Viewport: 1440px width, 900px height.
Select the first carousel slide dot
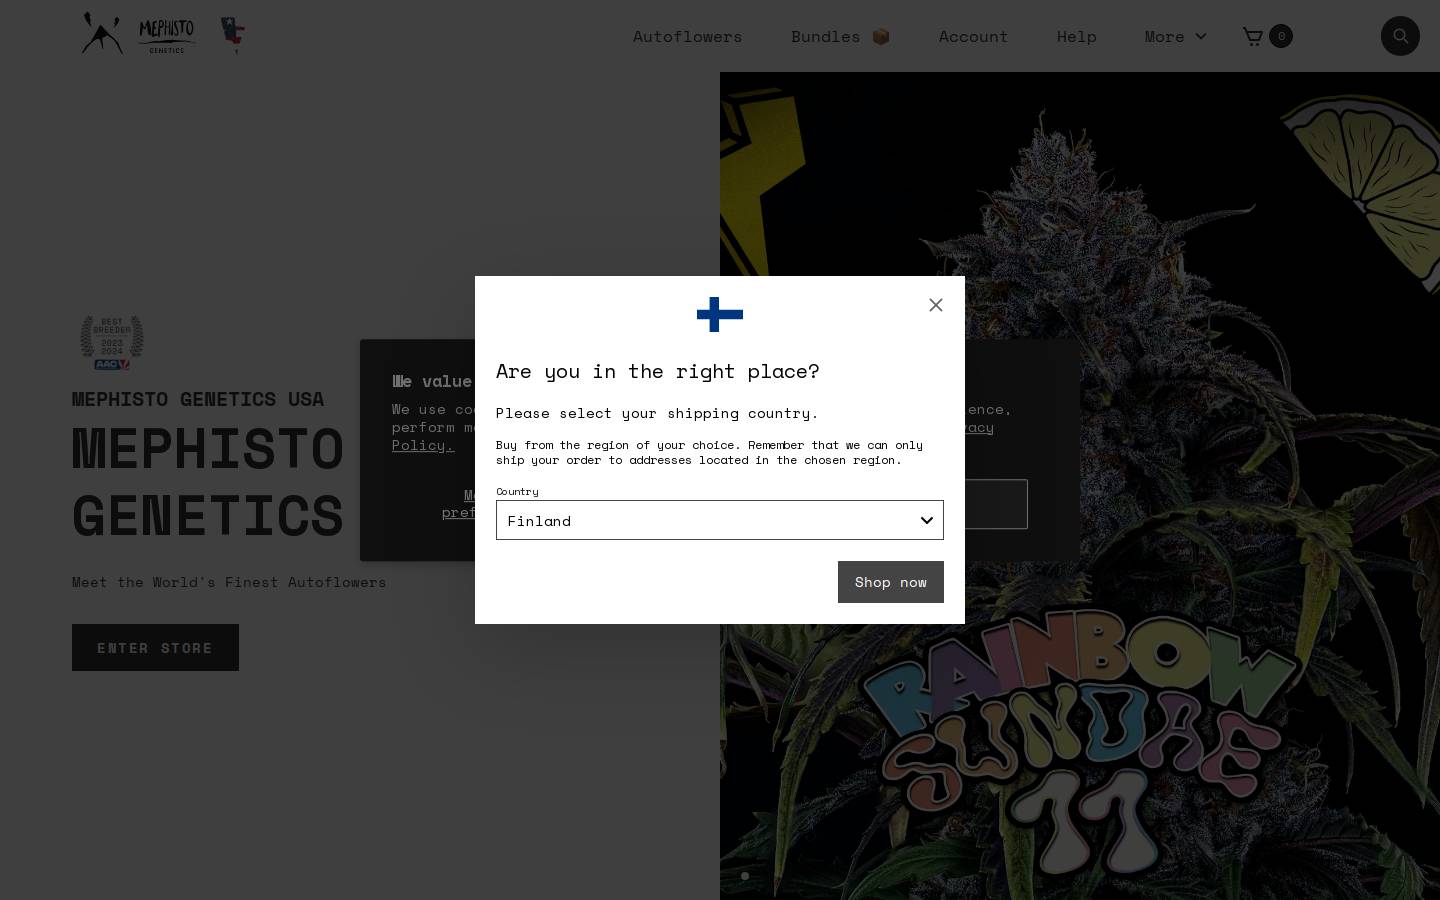(745, 876)
